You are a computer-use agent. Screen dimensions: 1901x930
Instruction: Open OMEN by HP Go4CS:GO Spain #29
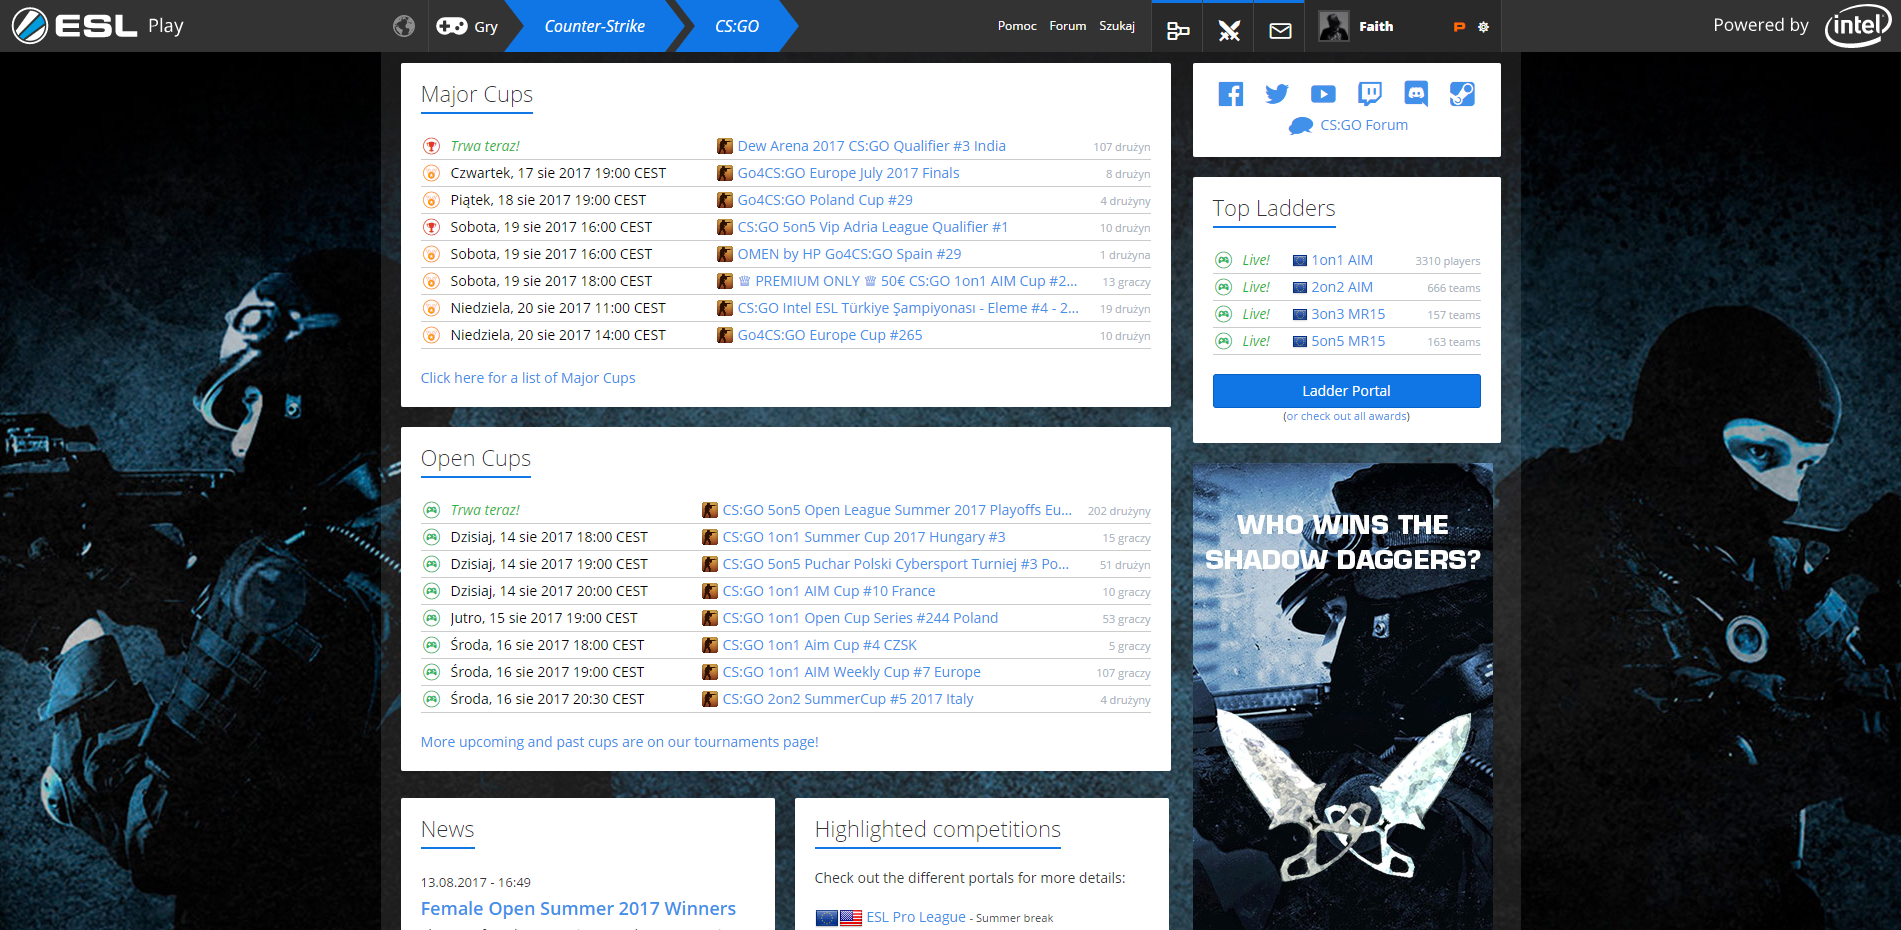tap(849, 254)
